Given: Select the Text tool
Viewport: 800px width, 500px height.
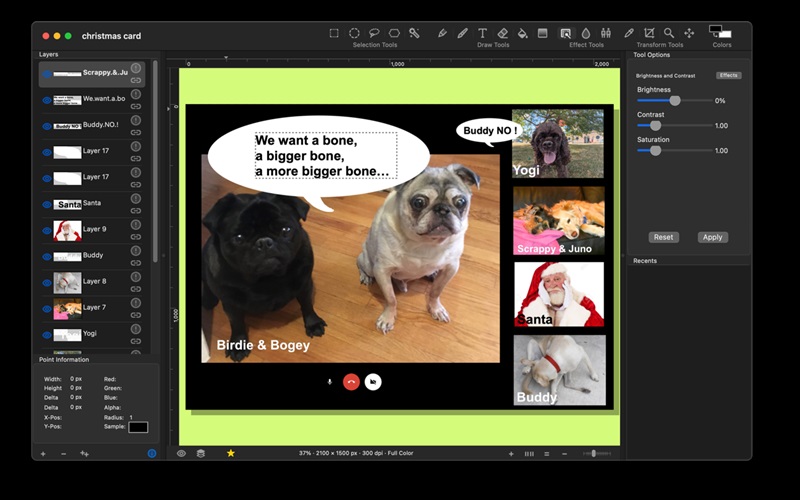Looking at the screenshot, I should click(x=482, y=33).
